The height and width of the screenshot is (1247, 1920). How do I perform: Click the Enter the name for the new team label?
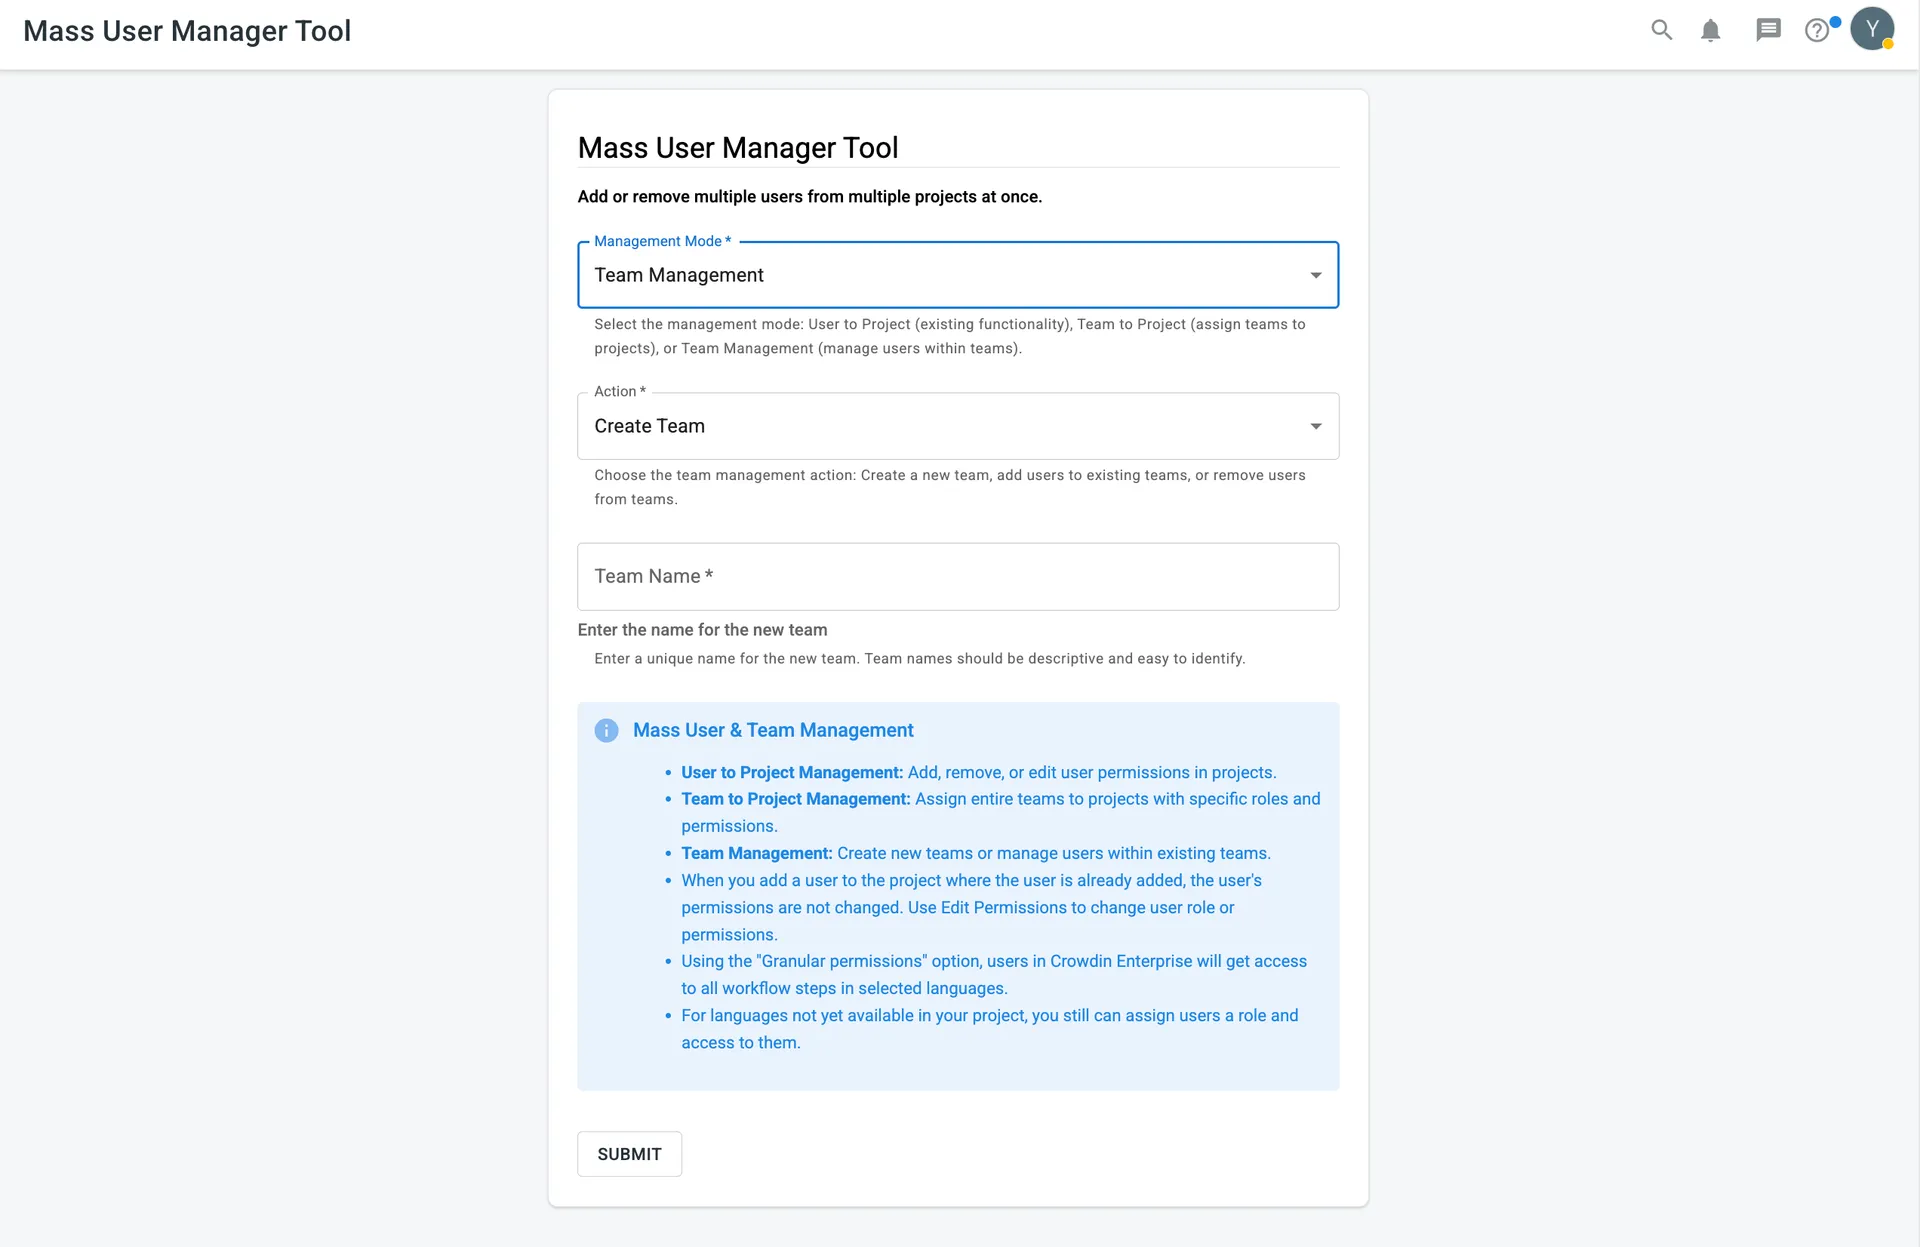coord(702,630)
